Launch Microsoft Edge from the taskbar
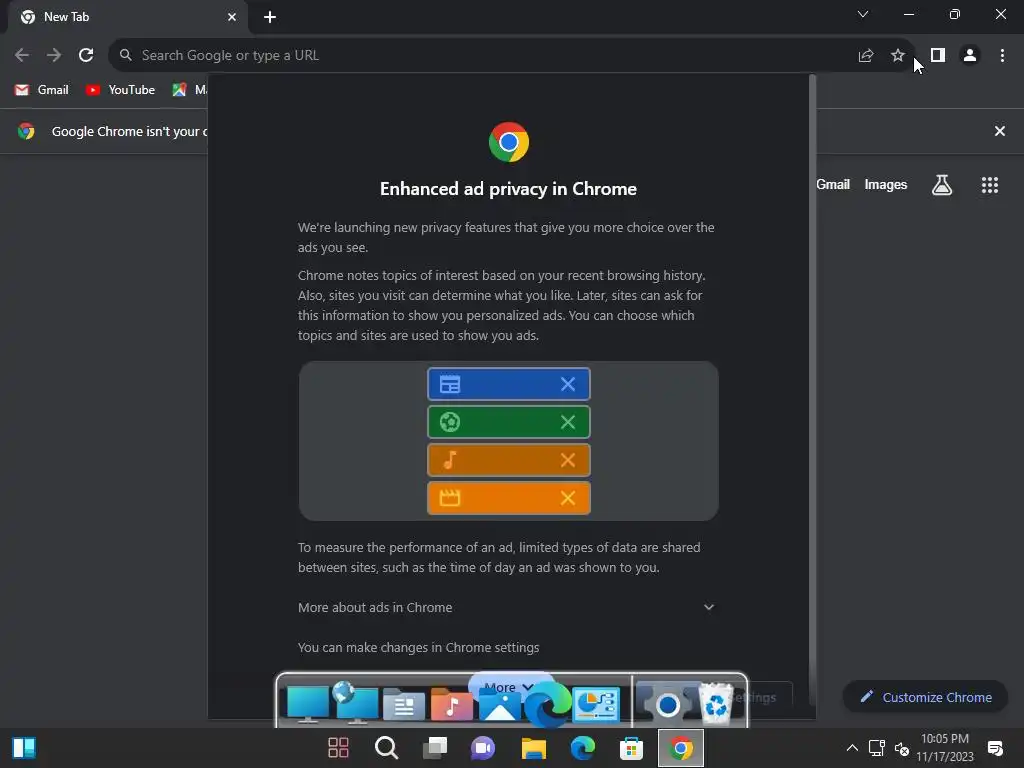The width and height of the screenshot is (1024, 768). coord(583,748)
